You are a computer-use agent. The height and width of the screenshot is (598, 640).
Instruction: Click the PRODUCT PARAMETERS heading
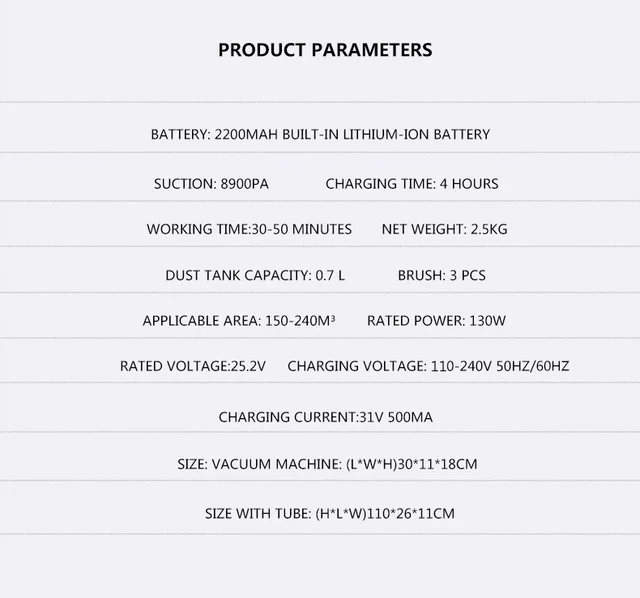pyautogui.click(x=325, y=49)
